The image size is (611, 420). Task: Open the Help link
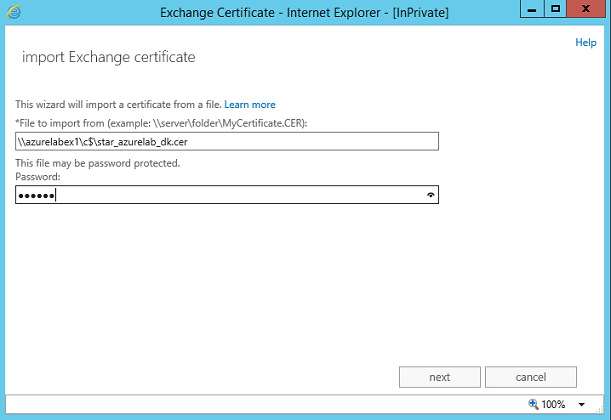[586, 42]
